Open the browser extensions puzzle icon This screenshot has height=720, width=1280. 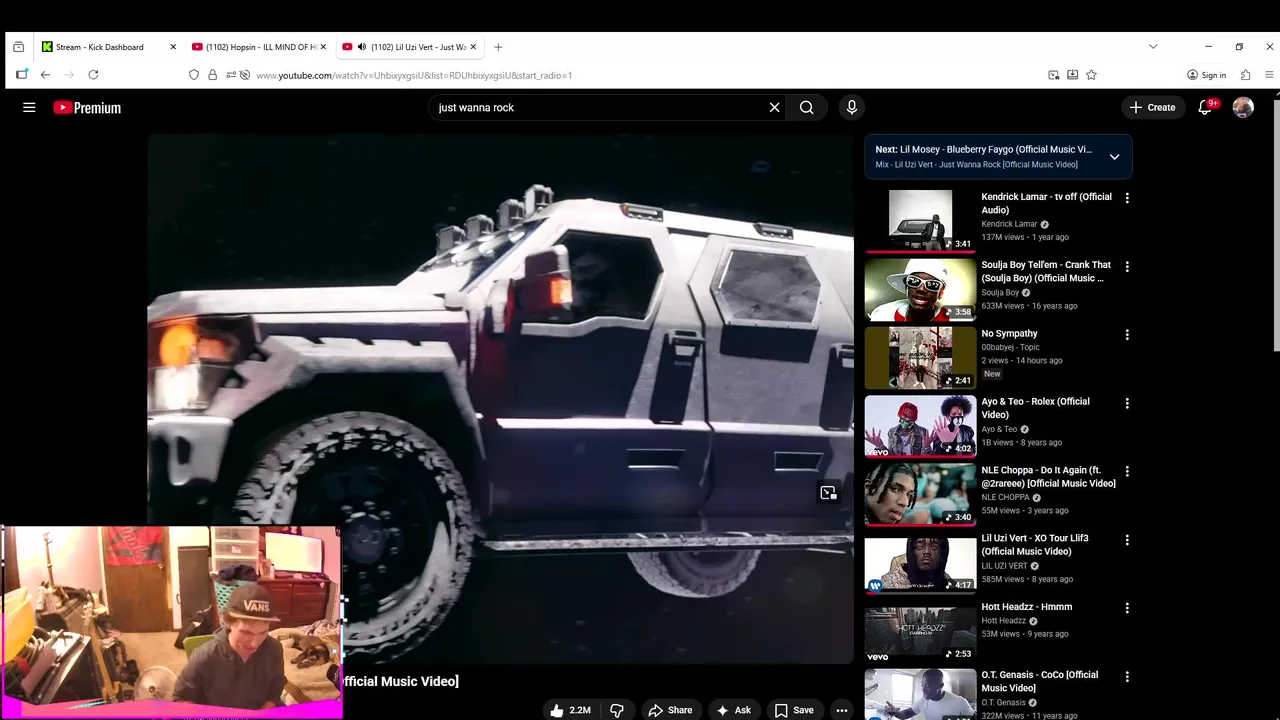(x=1245, y=75)
